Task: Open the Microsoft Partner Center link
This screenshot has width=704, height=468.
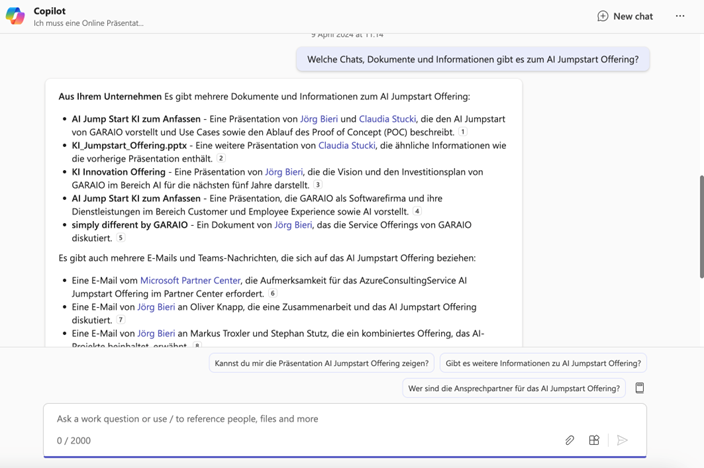Action: click(x=190, y=281)
